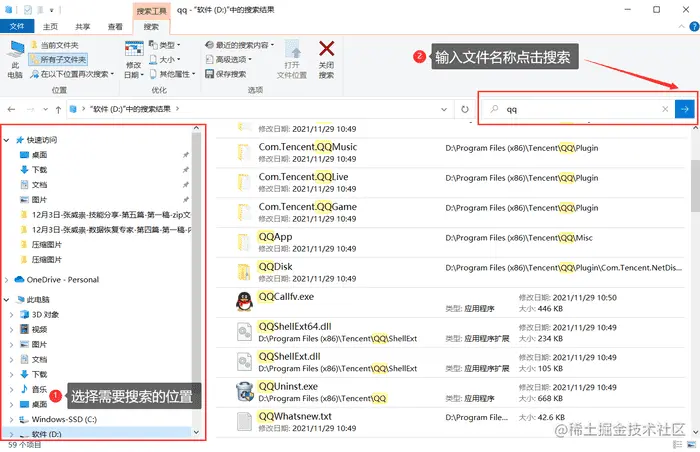Open recent locations dropdown arrow
700x452 pixels.
click(45, 109)
